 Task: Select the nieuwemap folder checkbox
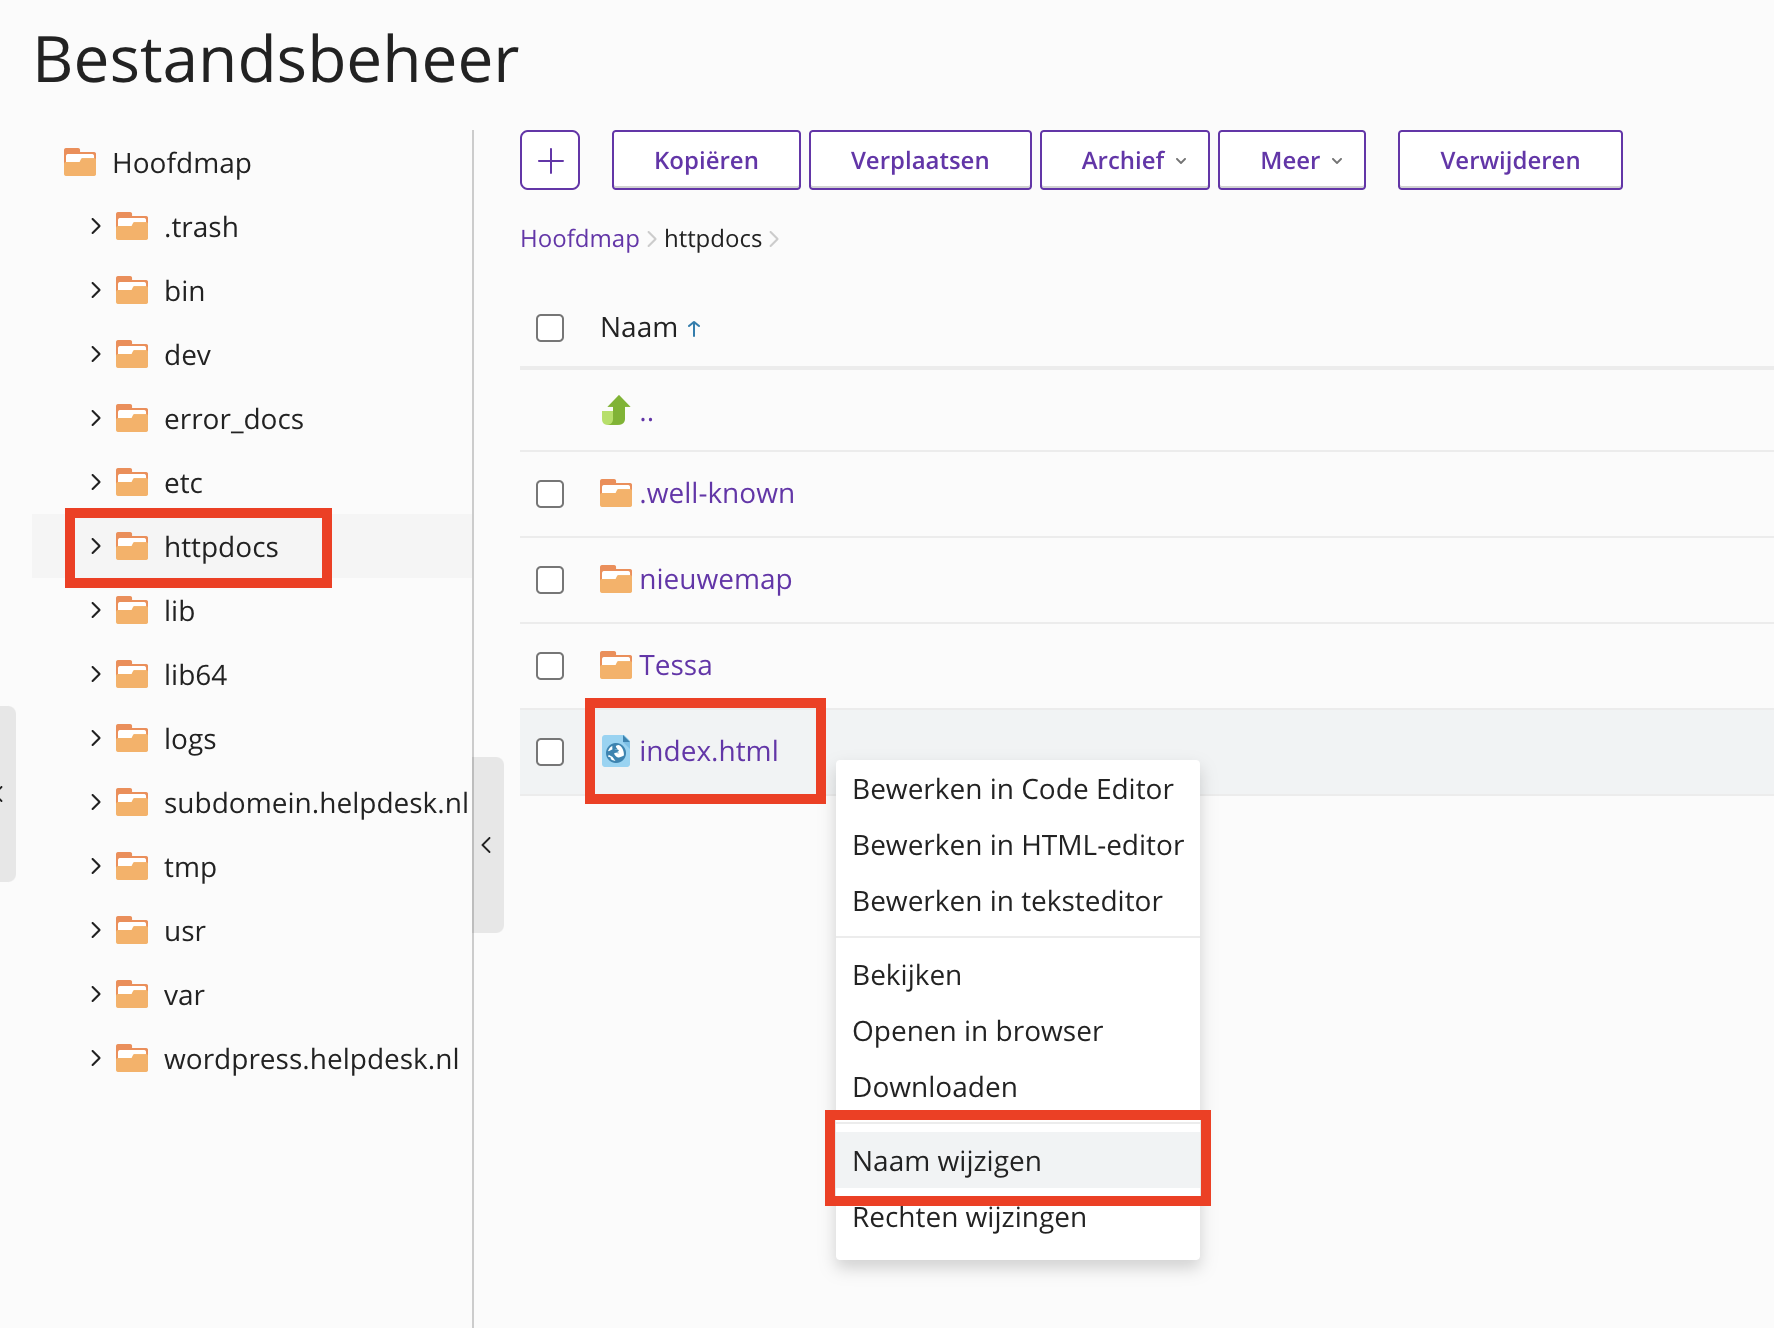(x=550, y=580)
